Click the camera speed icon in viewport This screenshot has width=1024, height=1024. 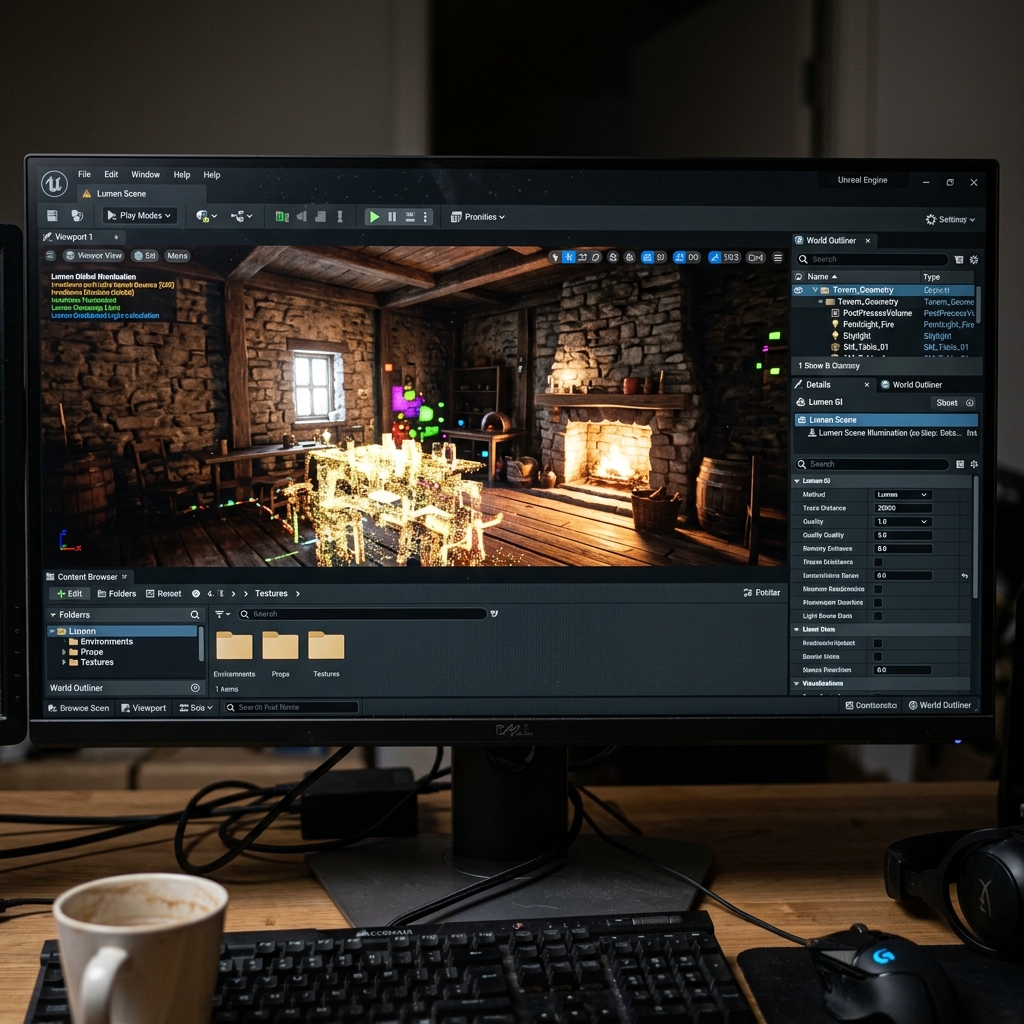(x=756, y=257)
